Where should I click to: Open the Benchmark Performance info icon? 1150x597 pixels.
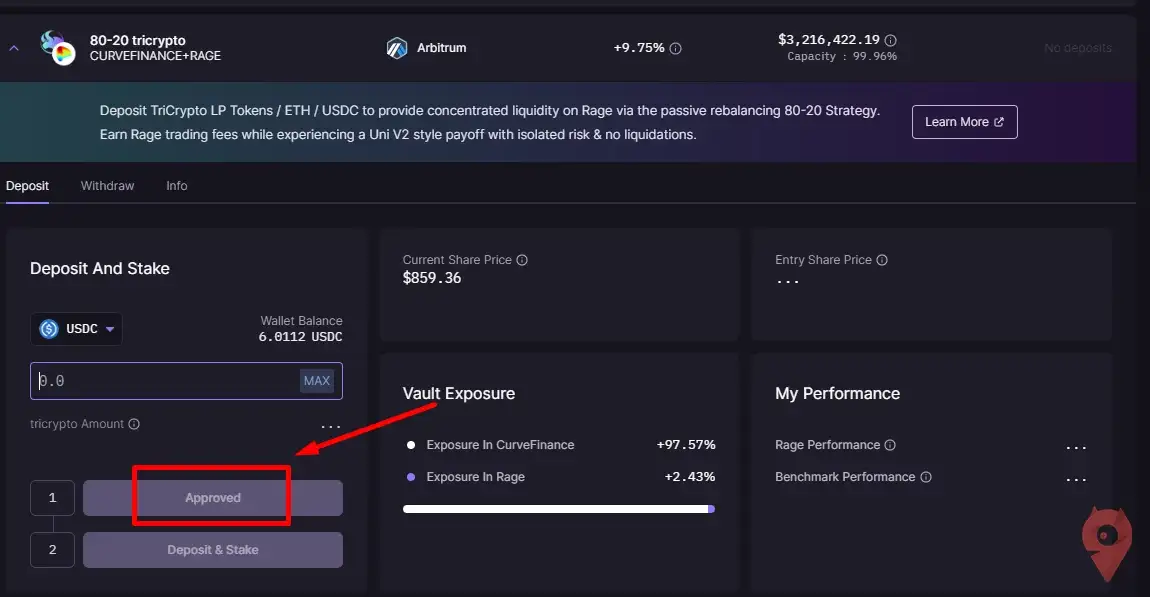click(926, 477)
